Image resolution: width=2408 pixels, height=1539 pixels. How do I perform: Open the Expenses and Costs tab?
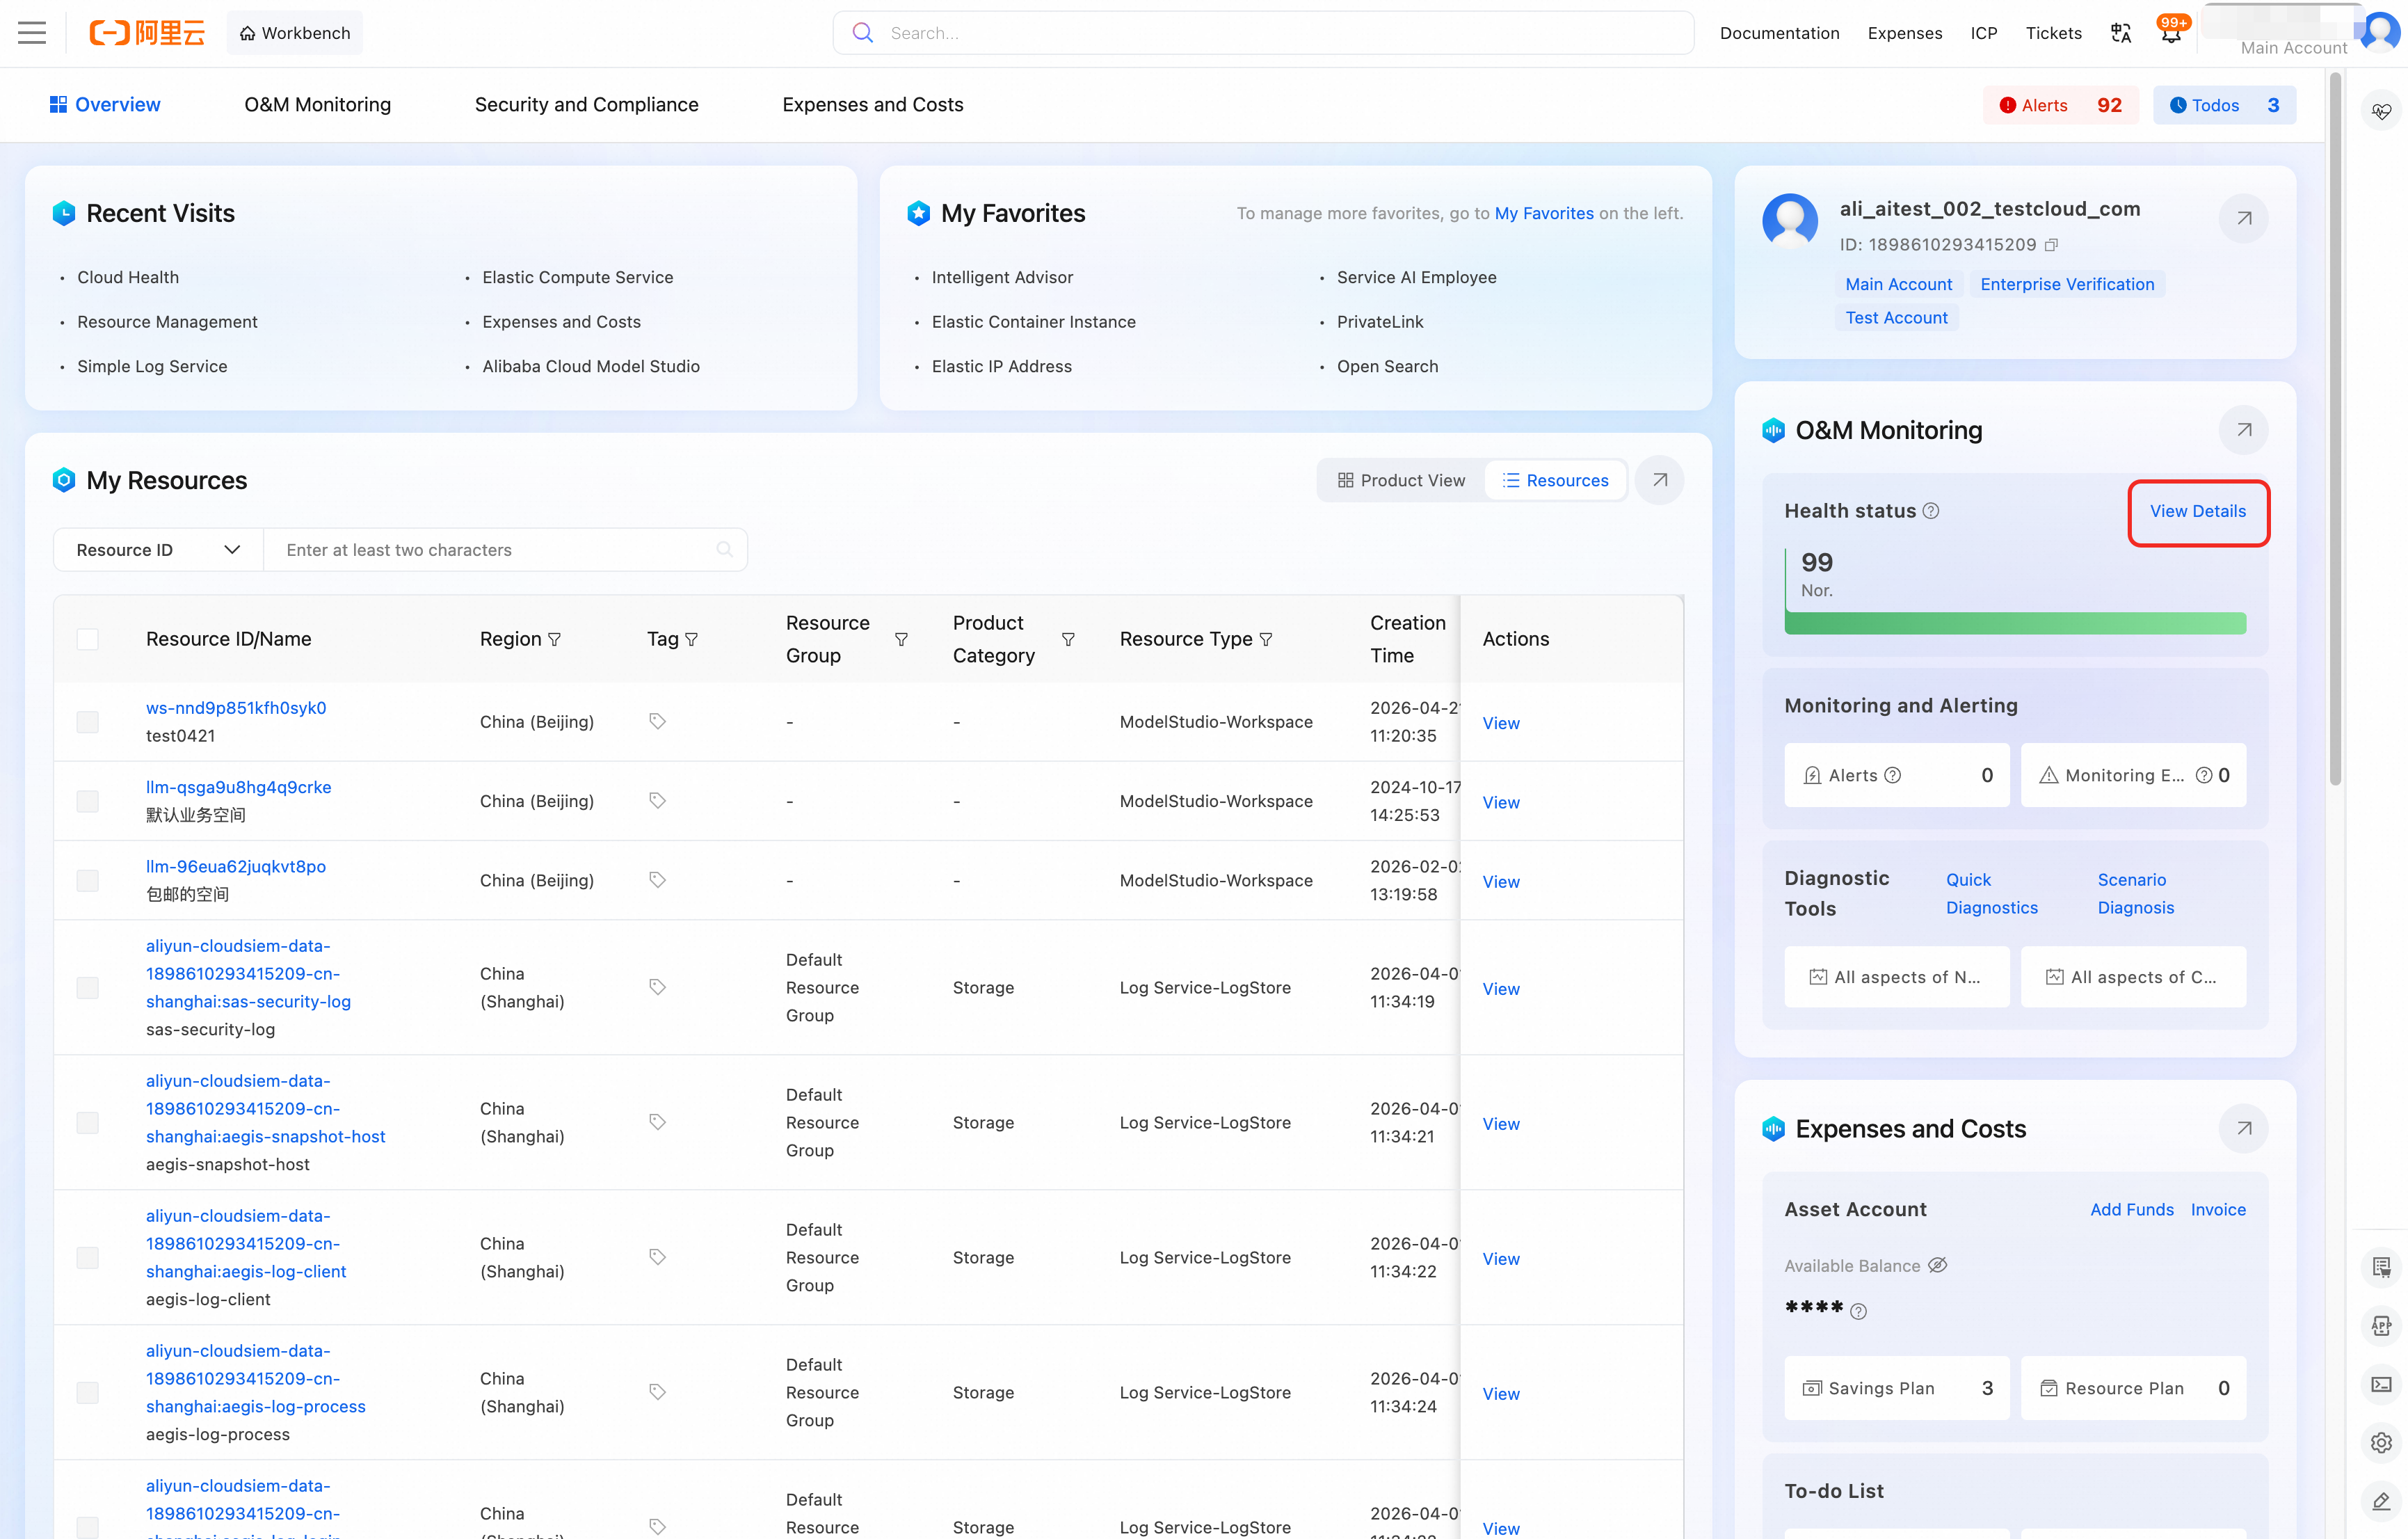point(873,104)
